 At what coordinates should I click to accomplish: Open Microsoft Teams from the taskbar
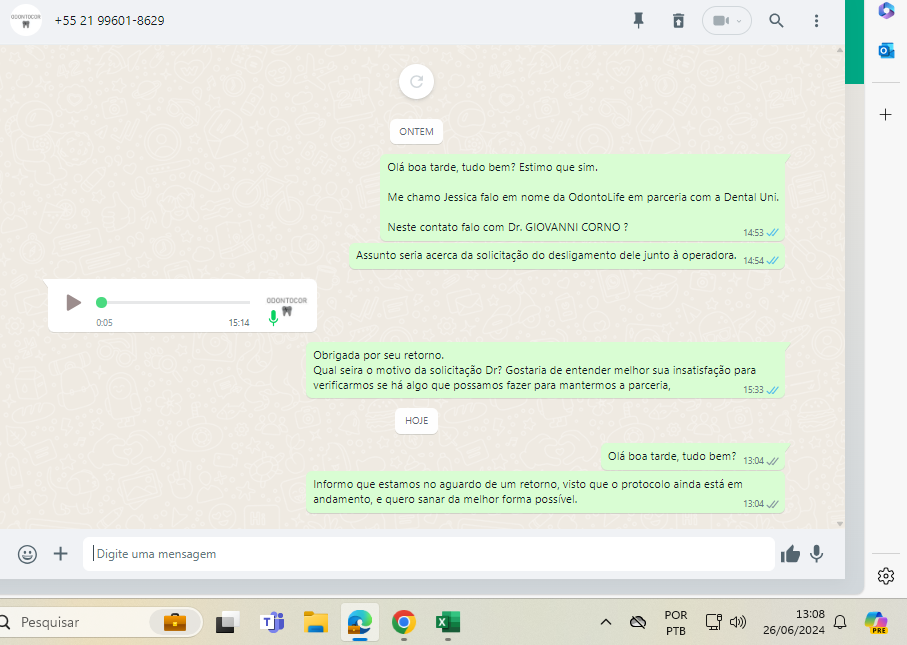[x=272, y=622]
